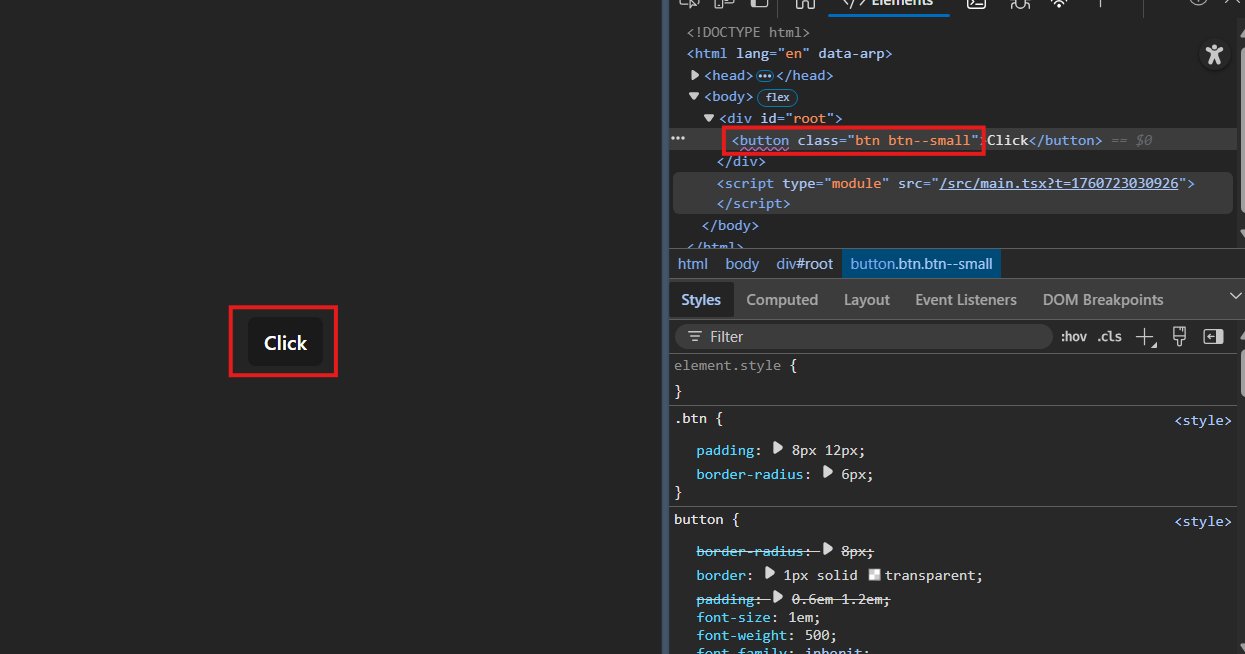Select the html lang en row
The width and height of the screenshot is (1245, 654).
point(789,54)
